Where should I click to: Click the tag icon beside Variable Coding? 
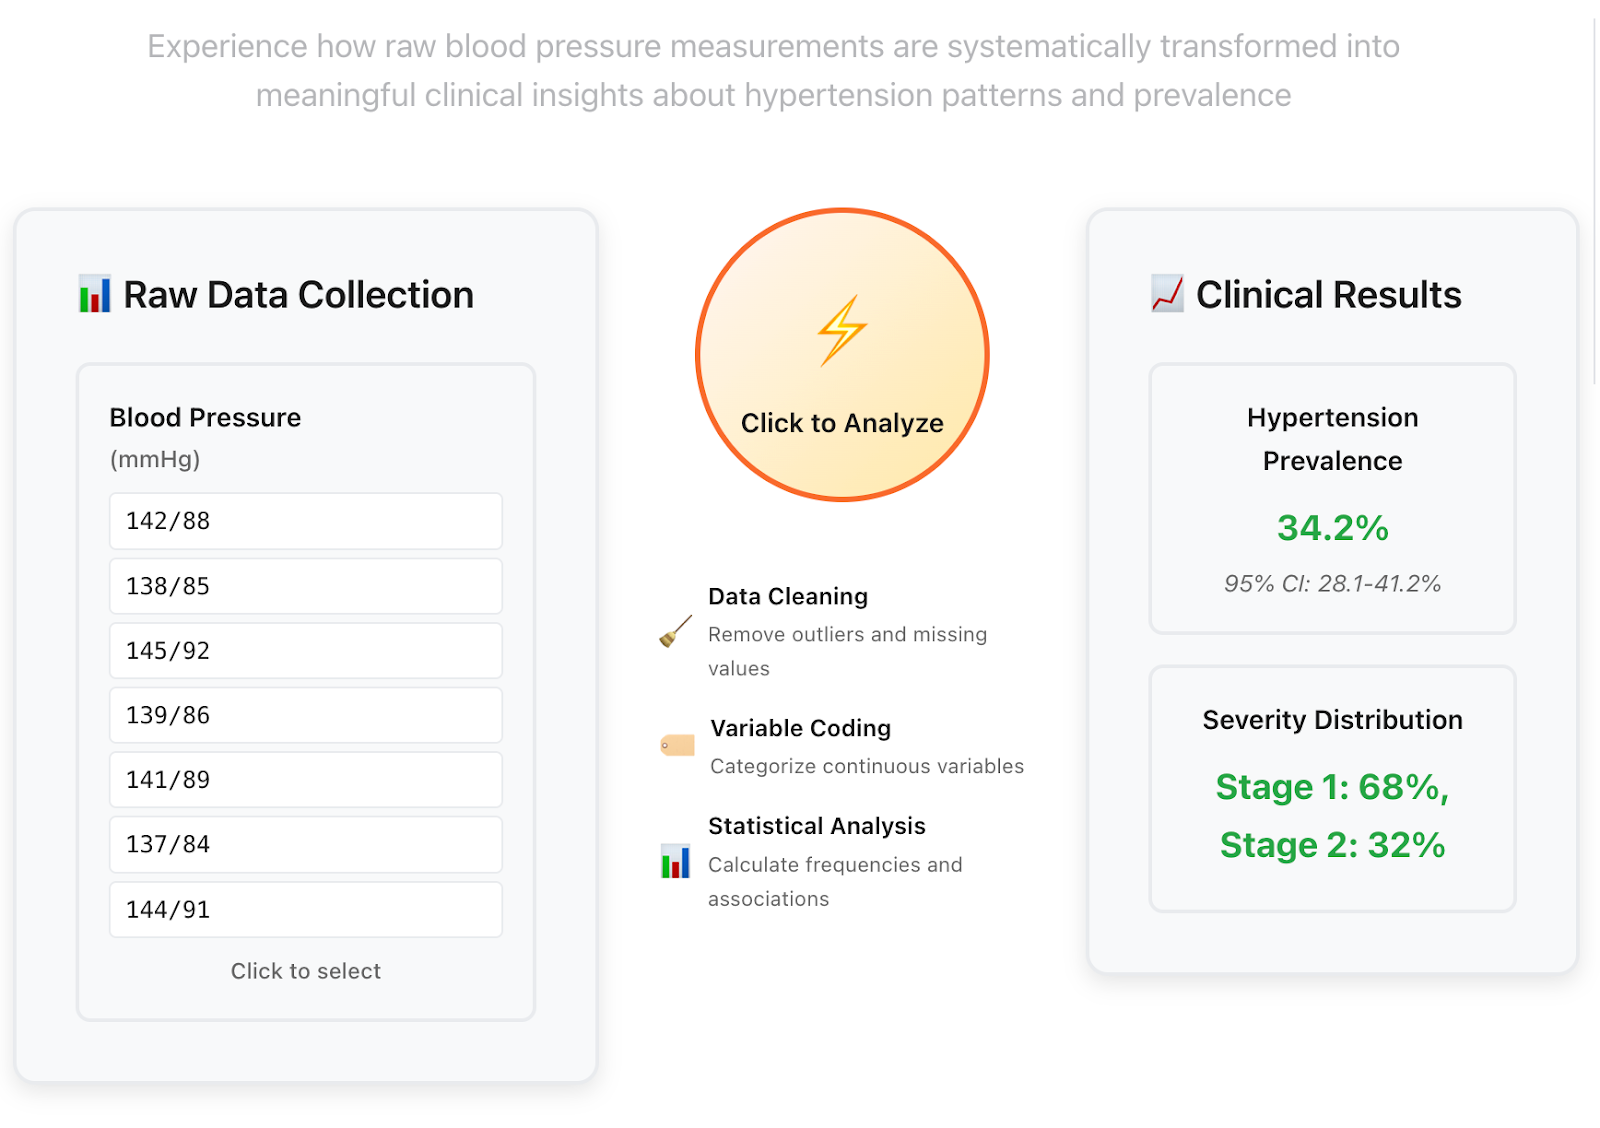click(676, 744)
